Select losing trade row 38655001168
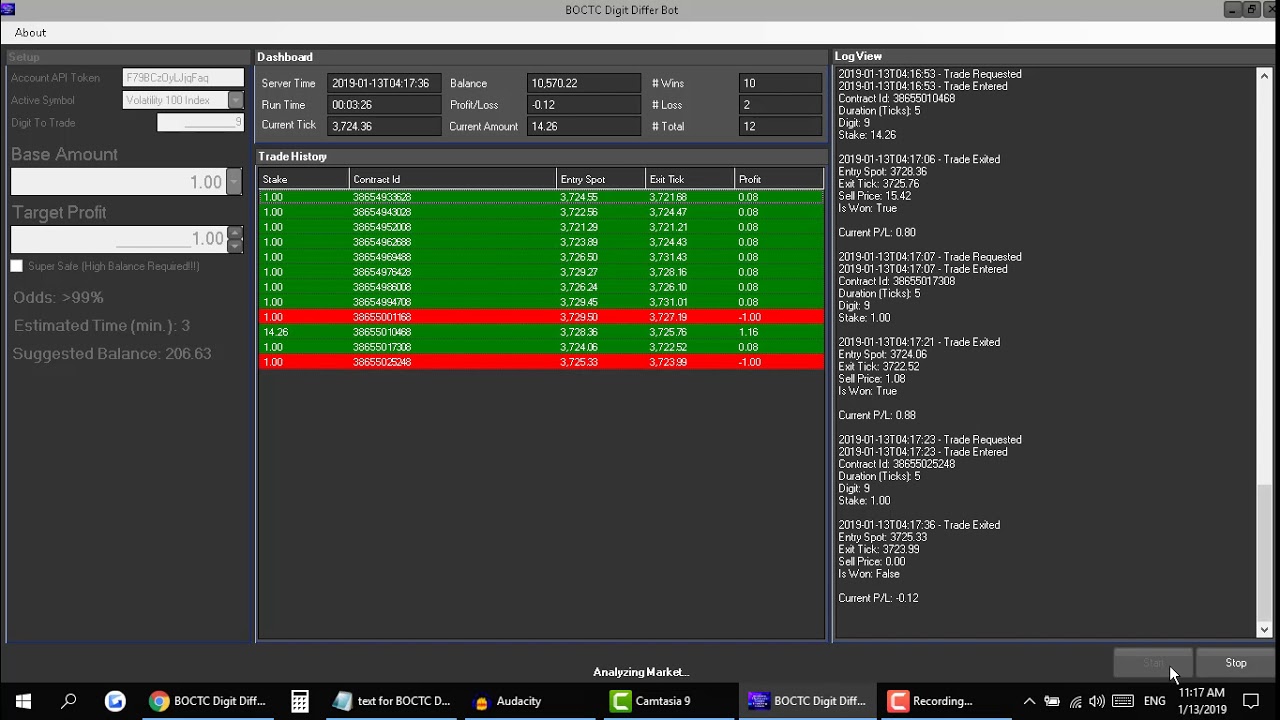Viewport: 1280px width, 720px height. (x=541, y=317)
